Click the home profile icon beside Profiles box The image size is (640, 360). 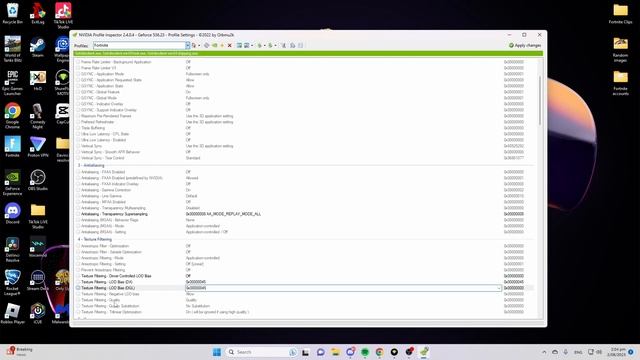[194, 45]
